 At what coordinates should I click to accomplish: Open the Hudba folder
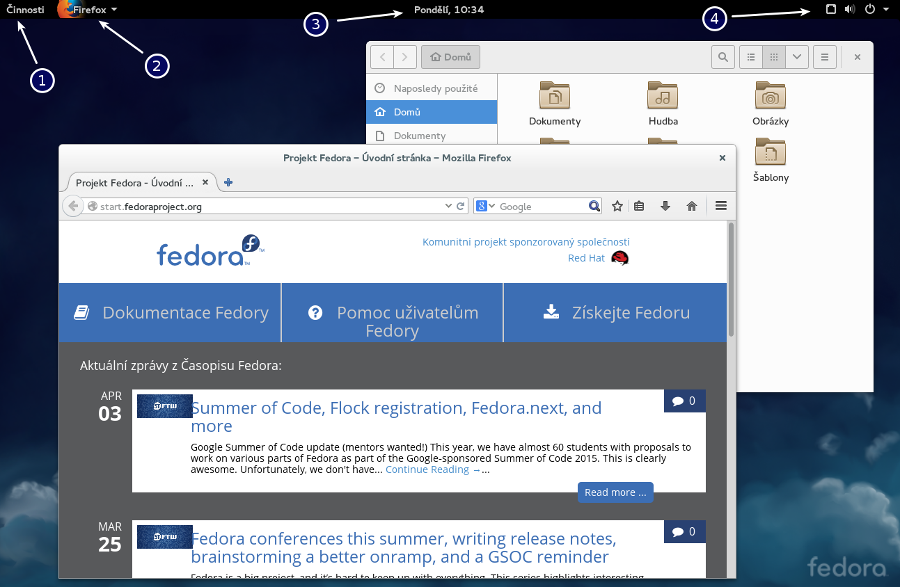click(662, 104)
